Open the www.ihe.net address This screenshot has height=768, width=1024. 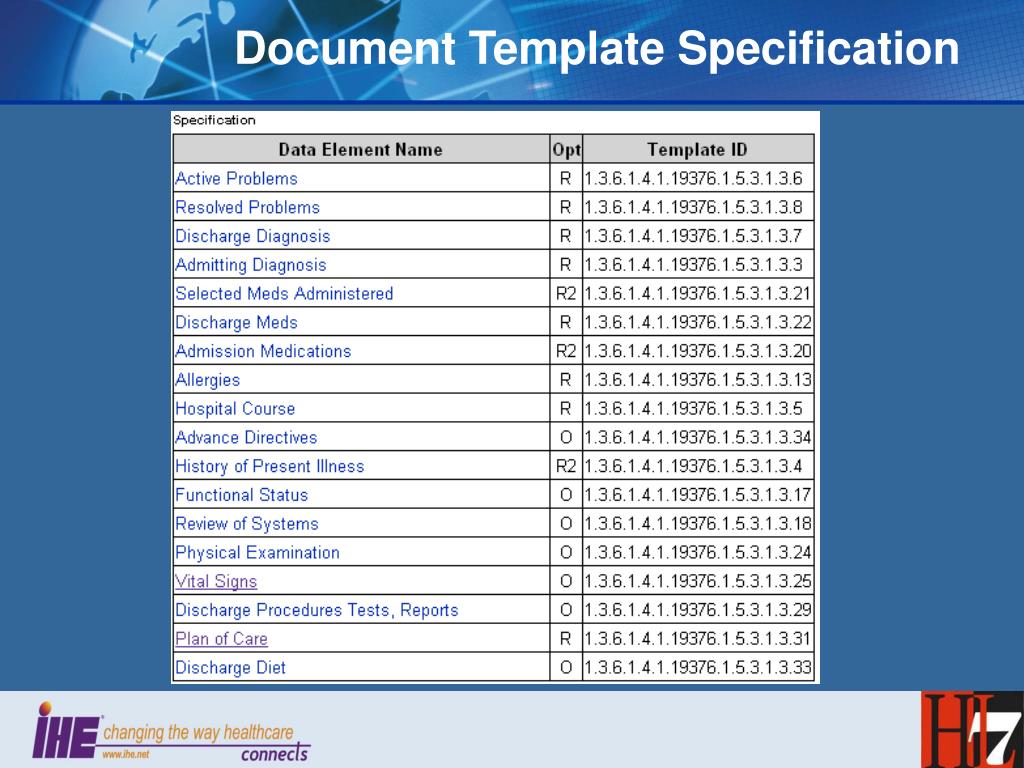[125, 754]
